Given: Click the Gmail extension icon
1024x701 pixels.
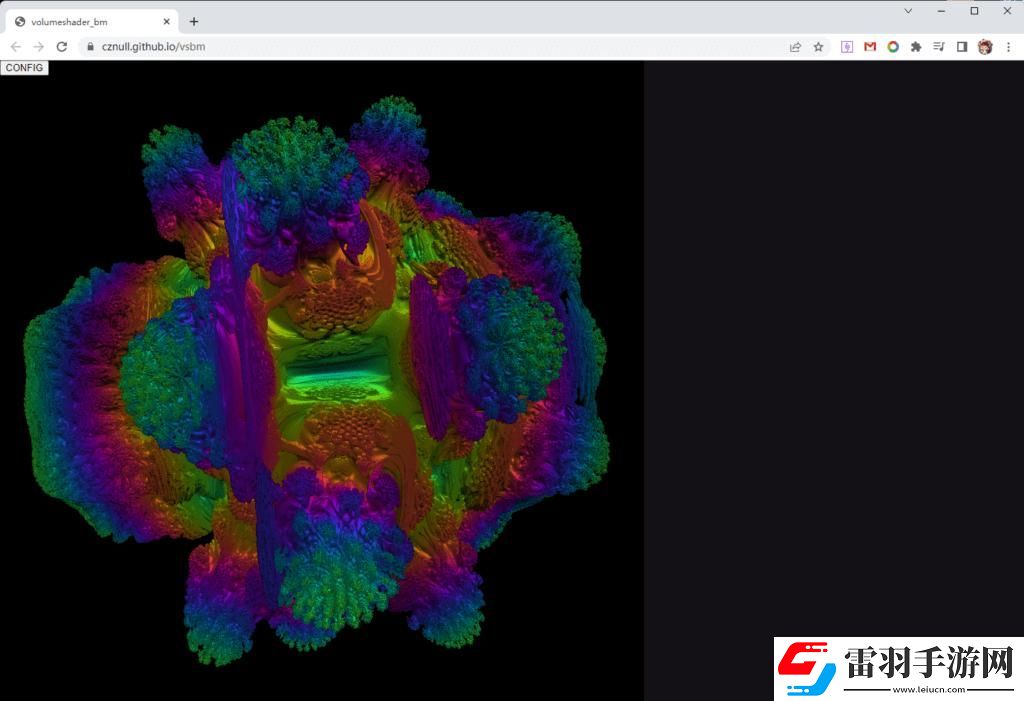Looking at the screenshot, I should (x=870, y=46).
